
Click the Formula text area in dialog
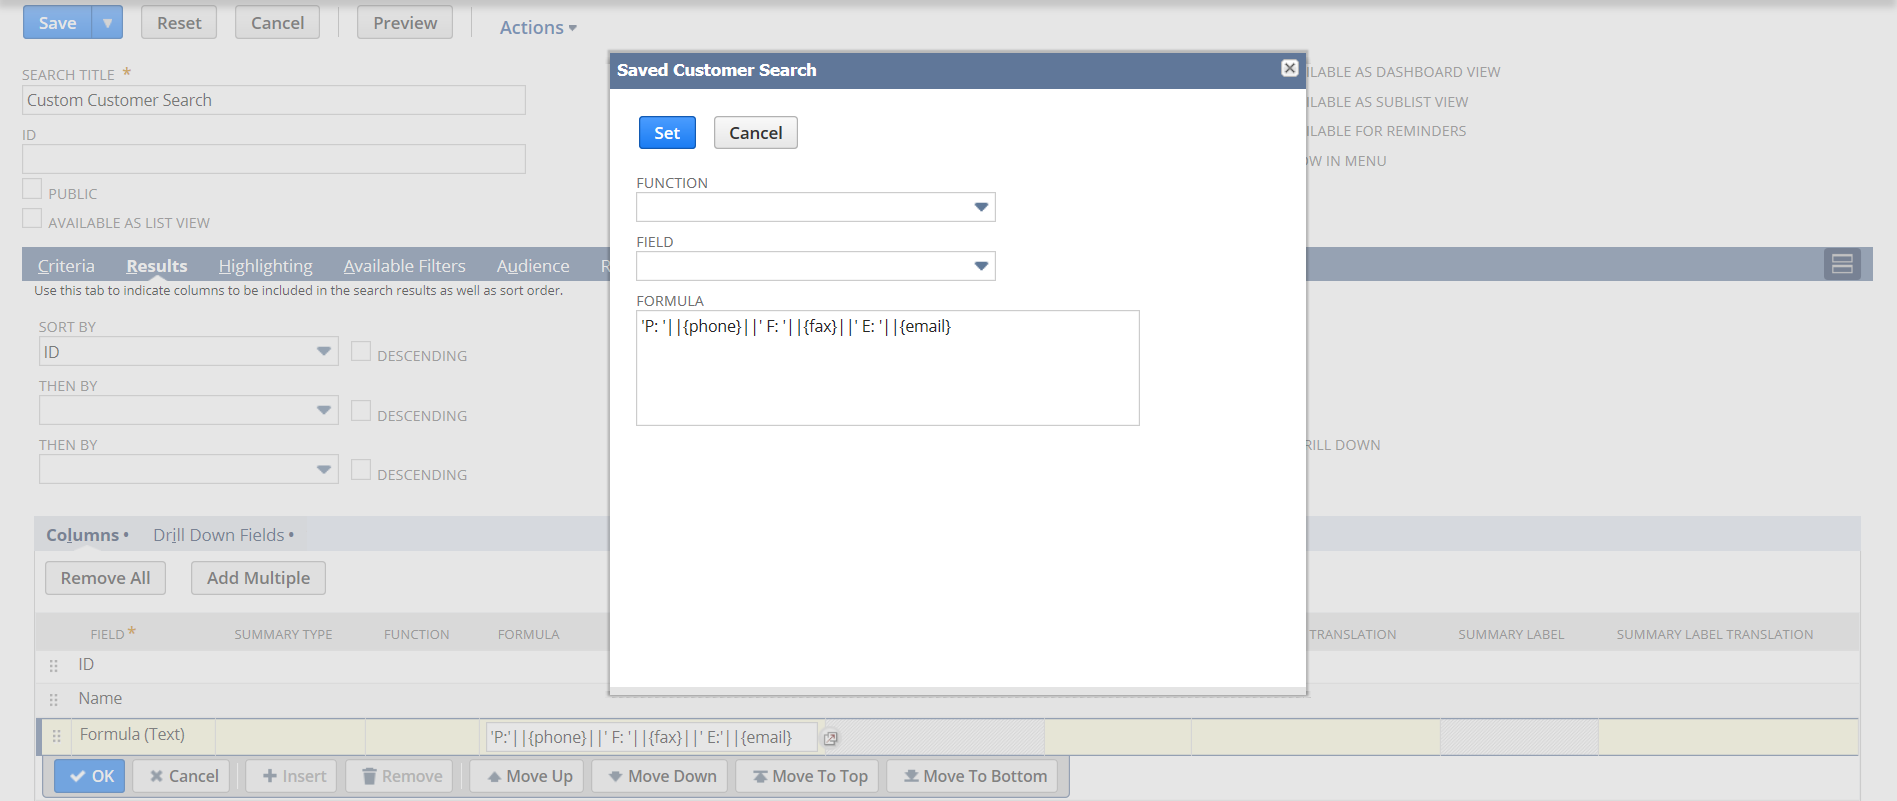[887, 368]
